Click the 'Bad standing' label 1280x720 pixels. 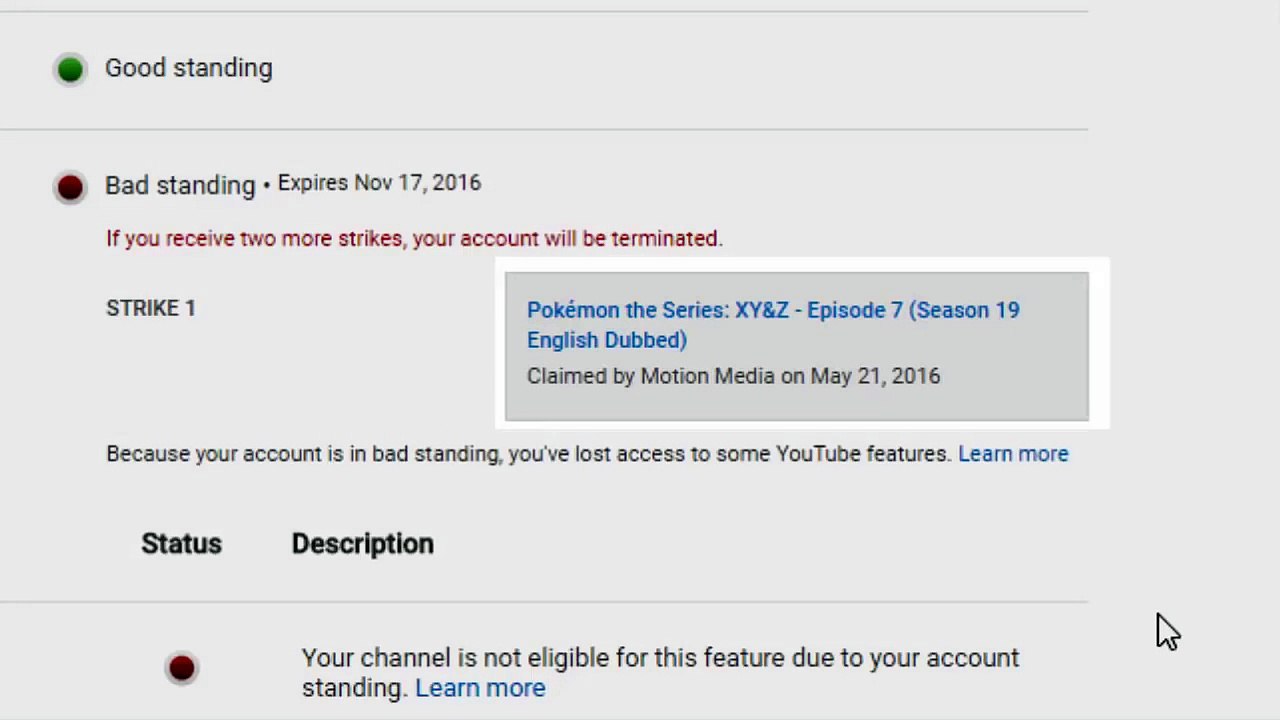180,185
